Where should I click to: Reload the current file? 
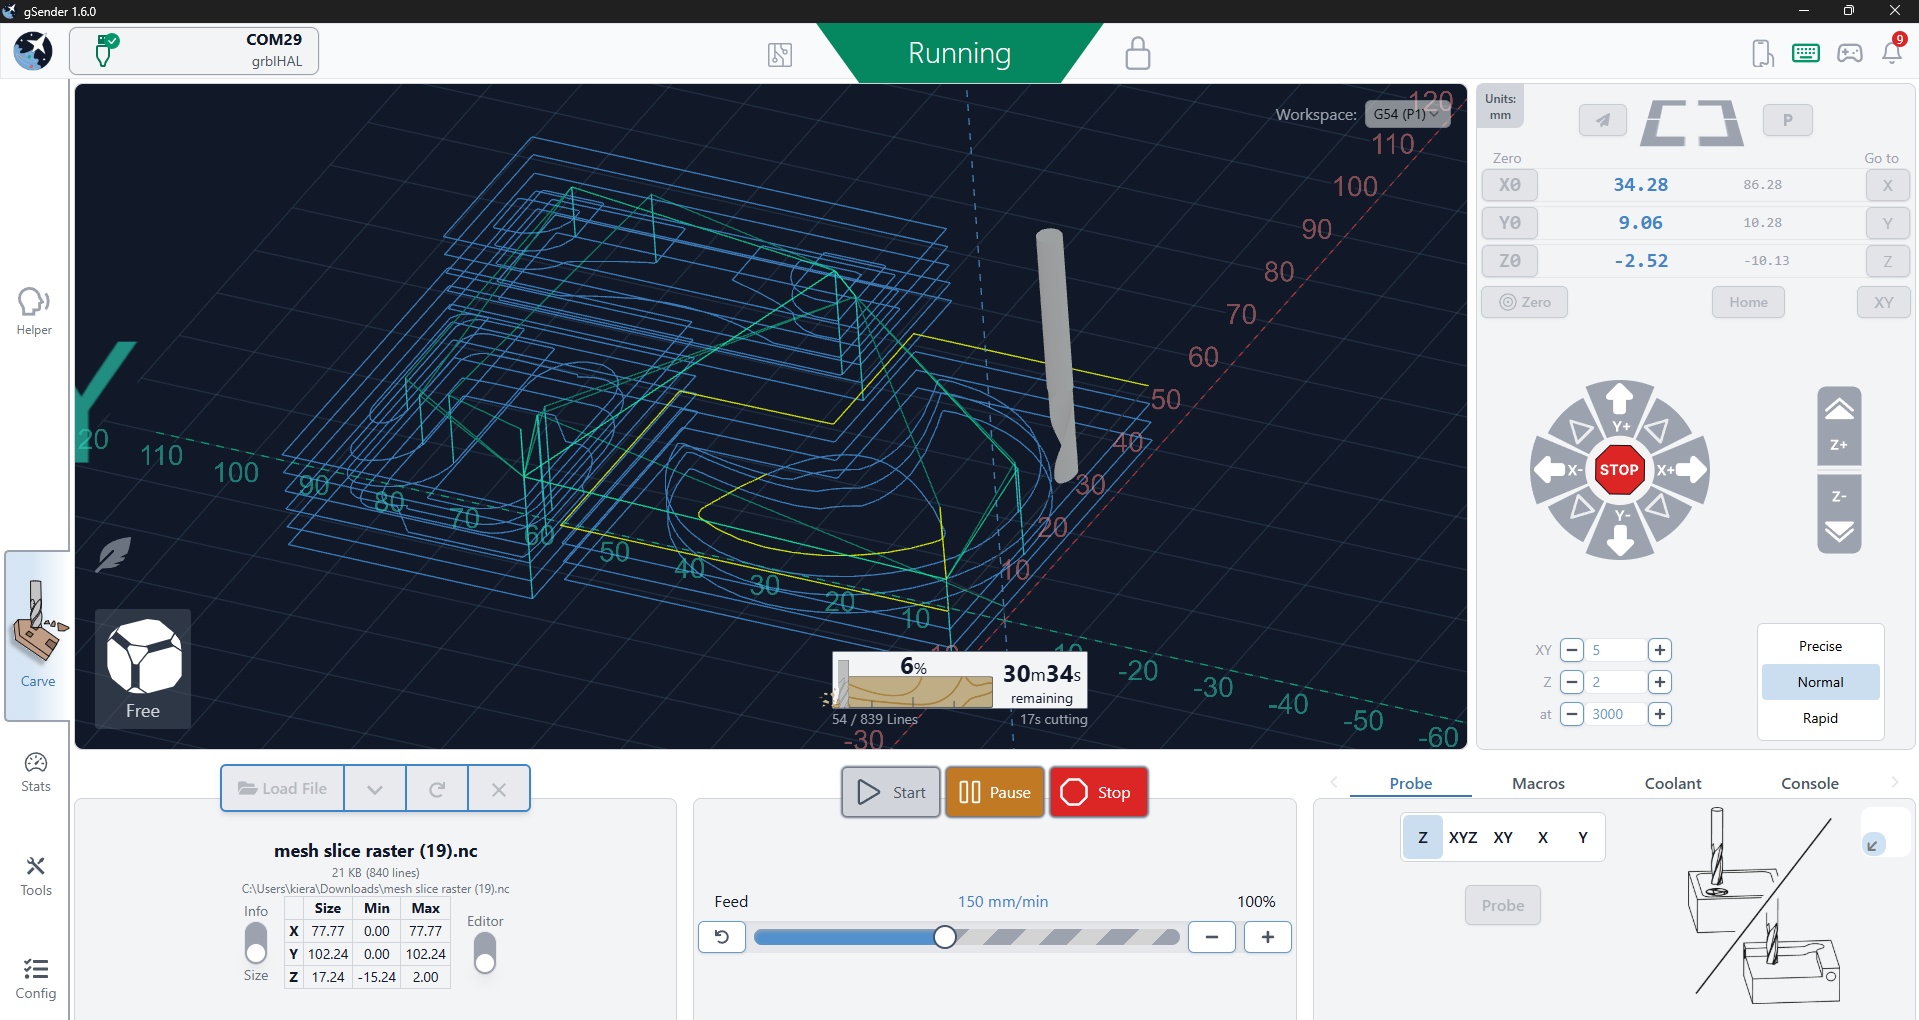click(437, 788)
